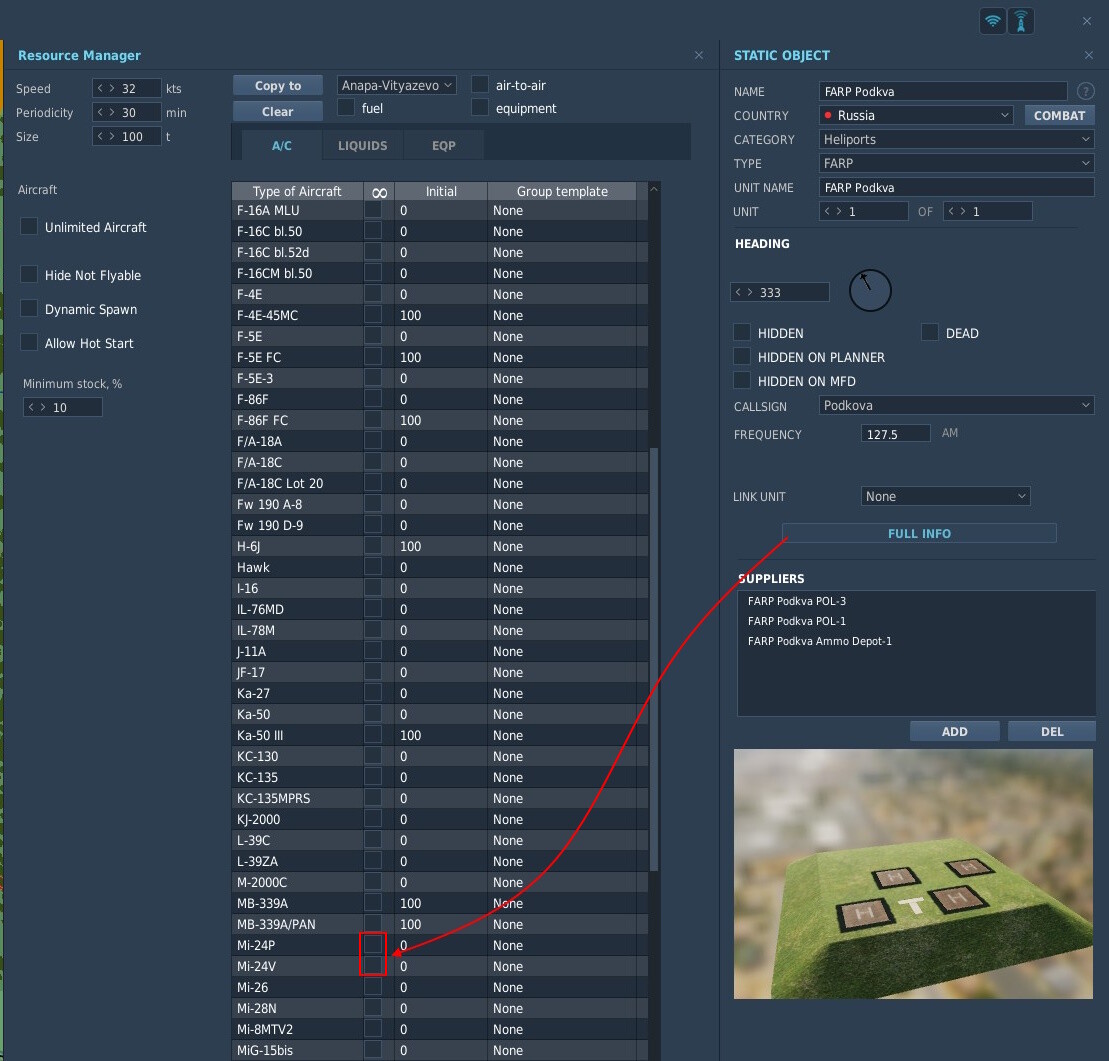Toggle Hide Not Flyable checkbox
1109x1061 pixels.
(x=29, y=274)
